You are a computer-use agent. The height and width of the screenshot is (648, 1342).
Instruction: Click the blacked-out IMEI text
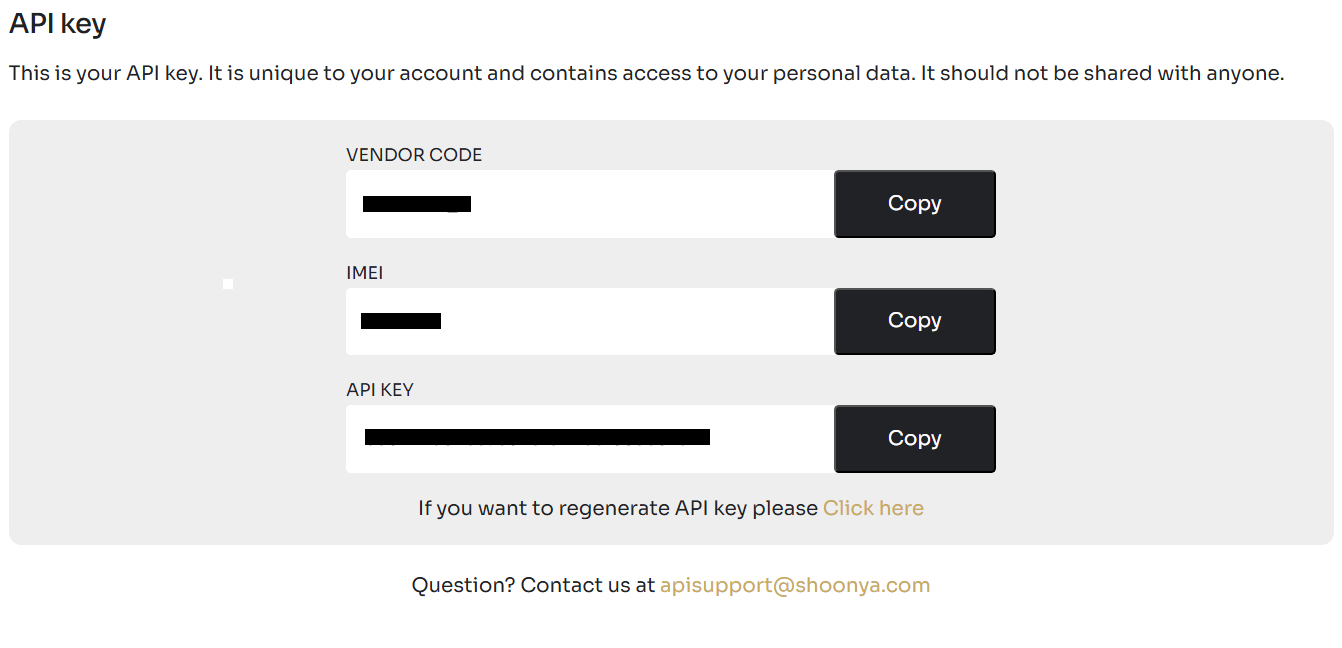[x=401, y=321]
